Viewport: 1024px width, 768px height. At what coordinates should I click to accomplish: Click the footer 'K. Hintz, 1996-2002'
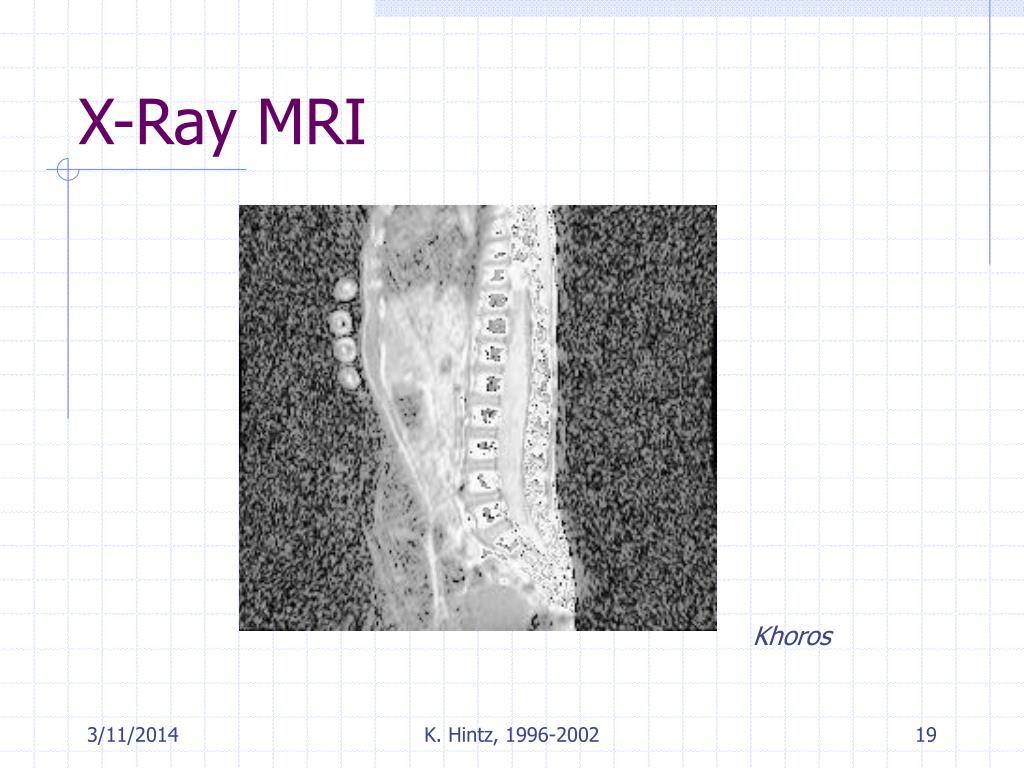click(x=511, y=735)
